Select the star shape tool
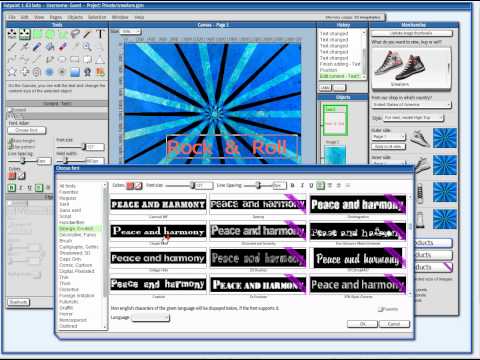This screenshot has width=480, height=360. [x=12, y=72]
